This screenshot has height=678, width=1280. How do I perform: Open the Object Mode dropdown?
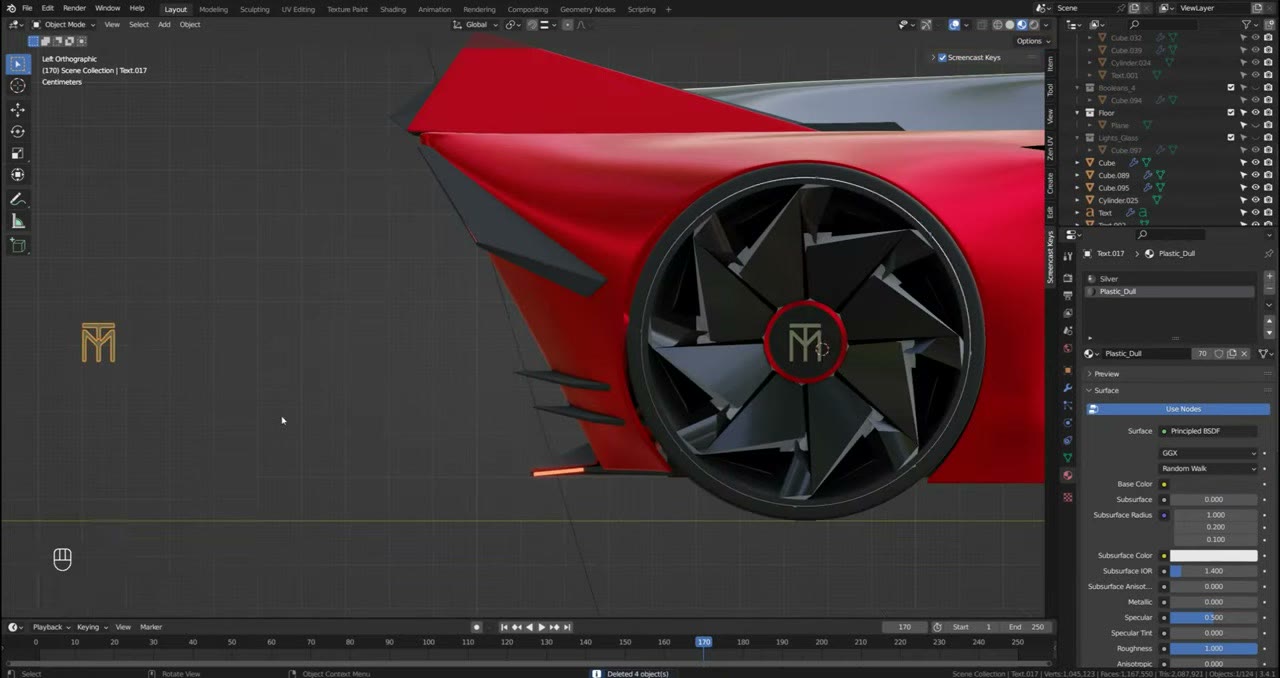coord(64,24)
